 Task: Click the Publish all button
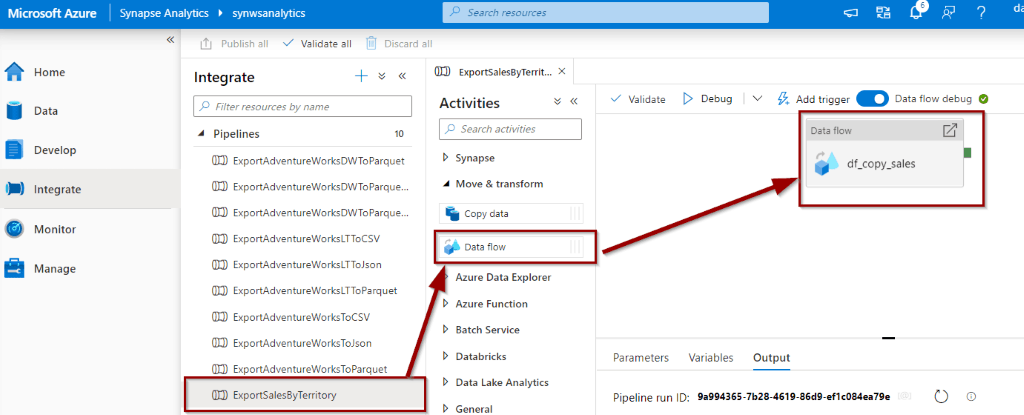point(234,44)
